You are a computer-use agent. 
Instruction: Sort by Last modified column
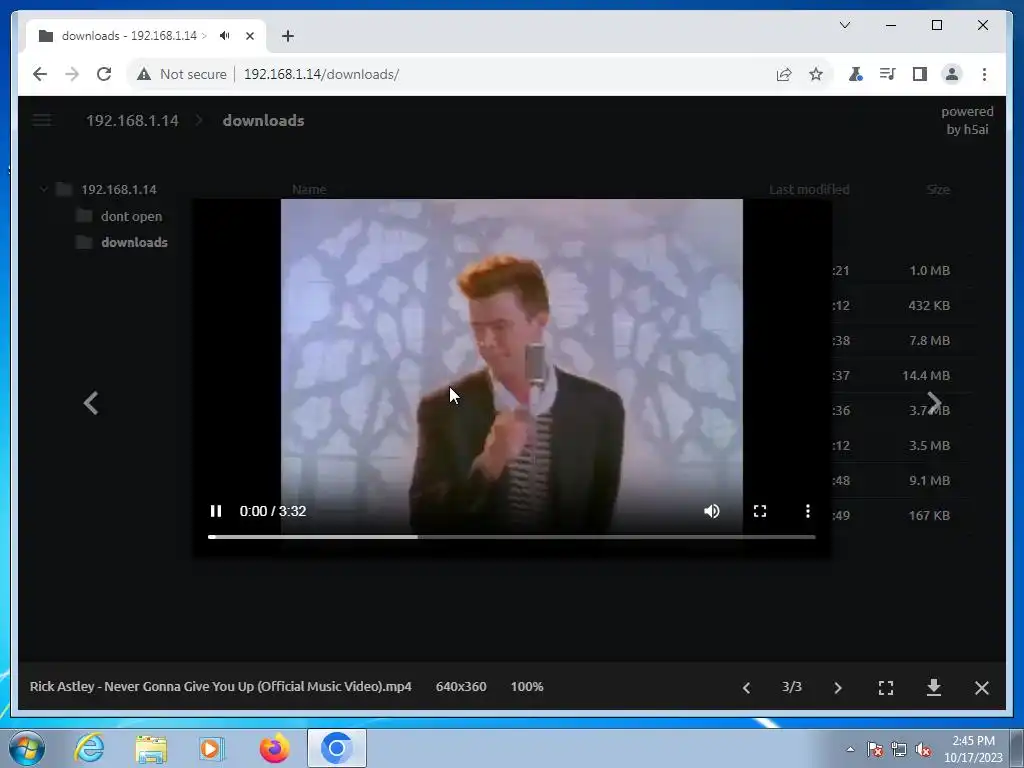pyautogui.click(x=809, y=189)
